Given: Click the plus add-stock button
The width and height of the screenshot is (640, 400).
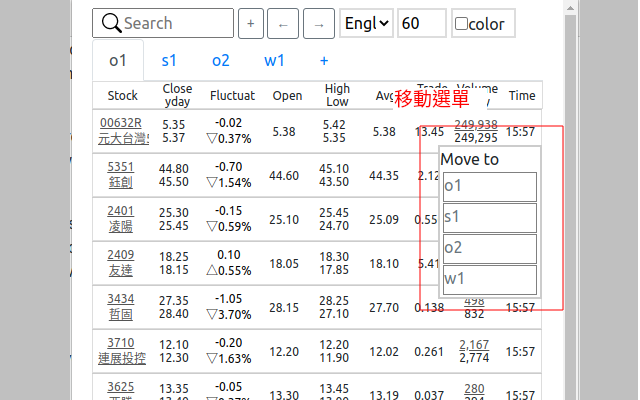Looking at the screenshot, I should (x=251, y=24).
